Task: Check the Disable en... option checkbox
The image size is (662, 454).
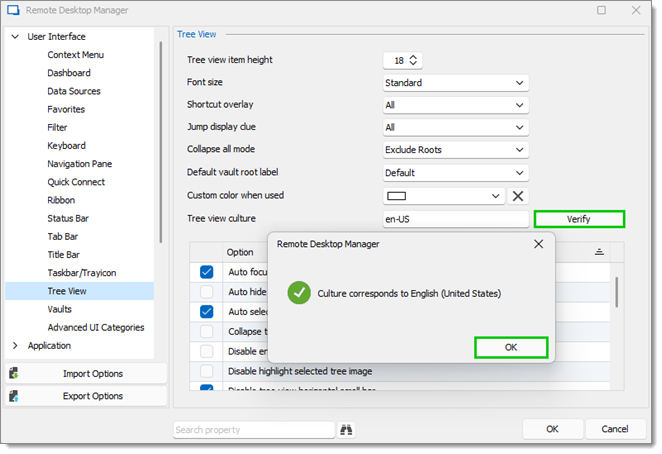Action: tap(206, 351)
